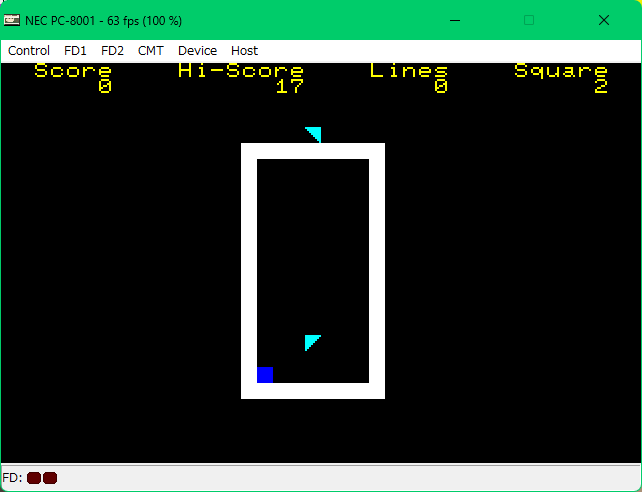Open the CMT cassette menu
This screenshot has height=492, width=642.
click(151, 50)
